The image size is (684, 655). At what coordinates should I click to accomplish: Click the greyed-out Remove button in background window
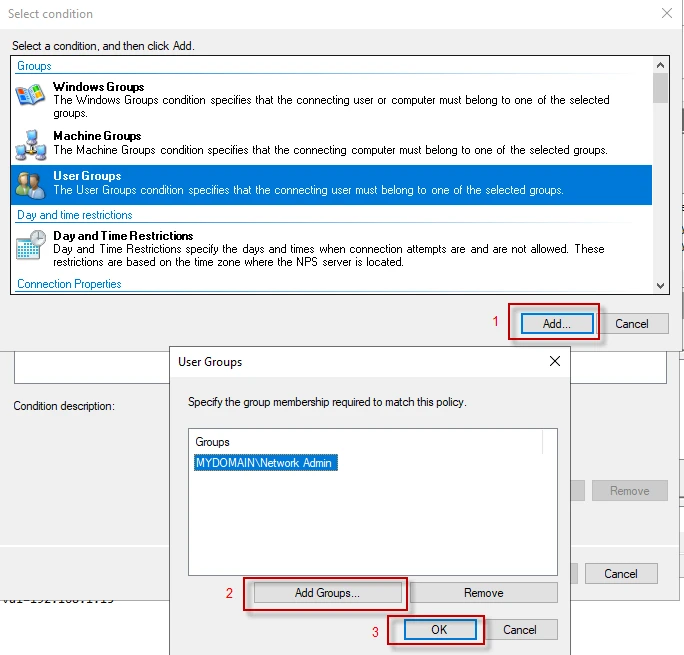coord(629,491)
